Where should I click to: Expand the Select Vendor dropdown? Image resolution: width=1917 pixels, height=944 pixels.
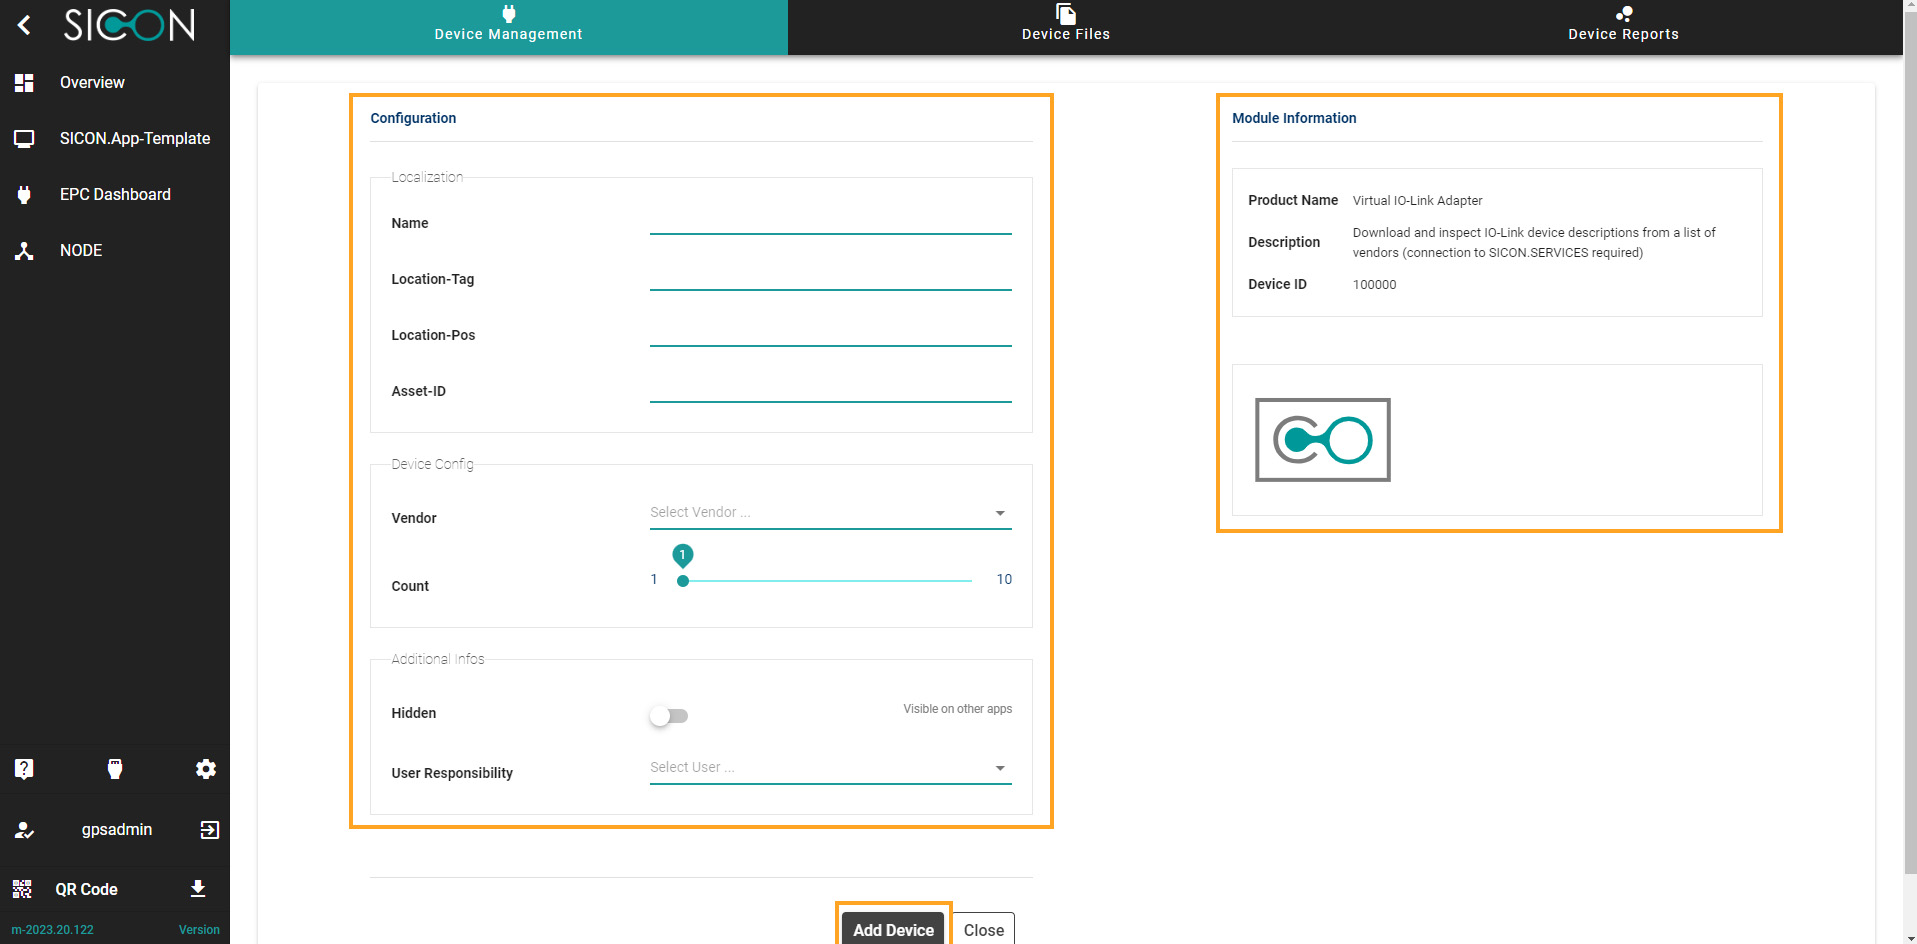click(x=830, y=513)
